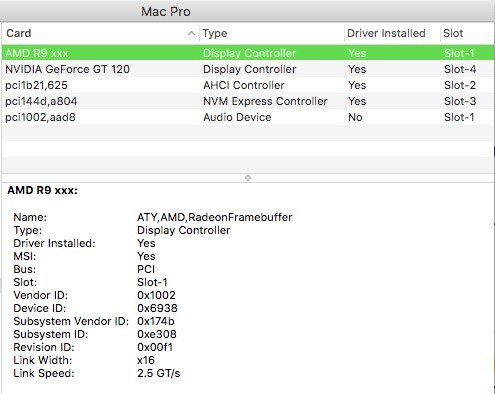495x394 pixels.
Task: Click the Slot-4 cell
Action: 460,69
